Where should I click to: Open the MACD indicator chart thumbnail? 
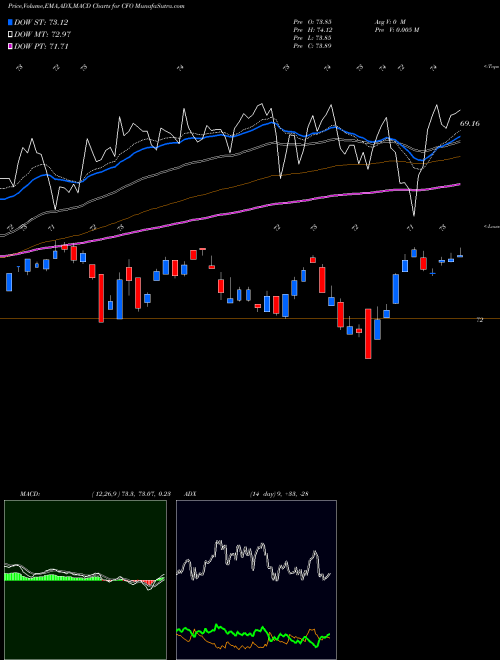click(x=85, y=580)
